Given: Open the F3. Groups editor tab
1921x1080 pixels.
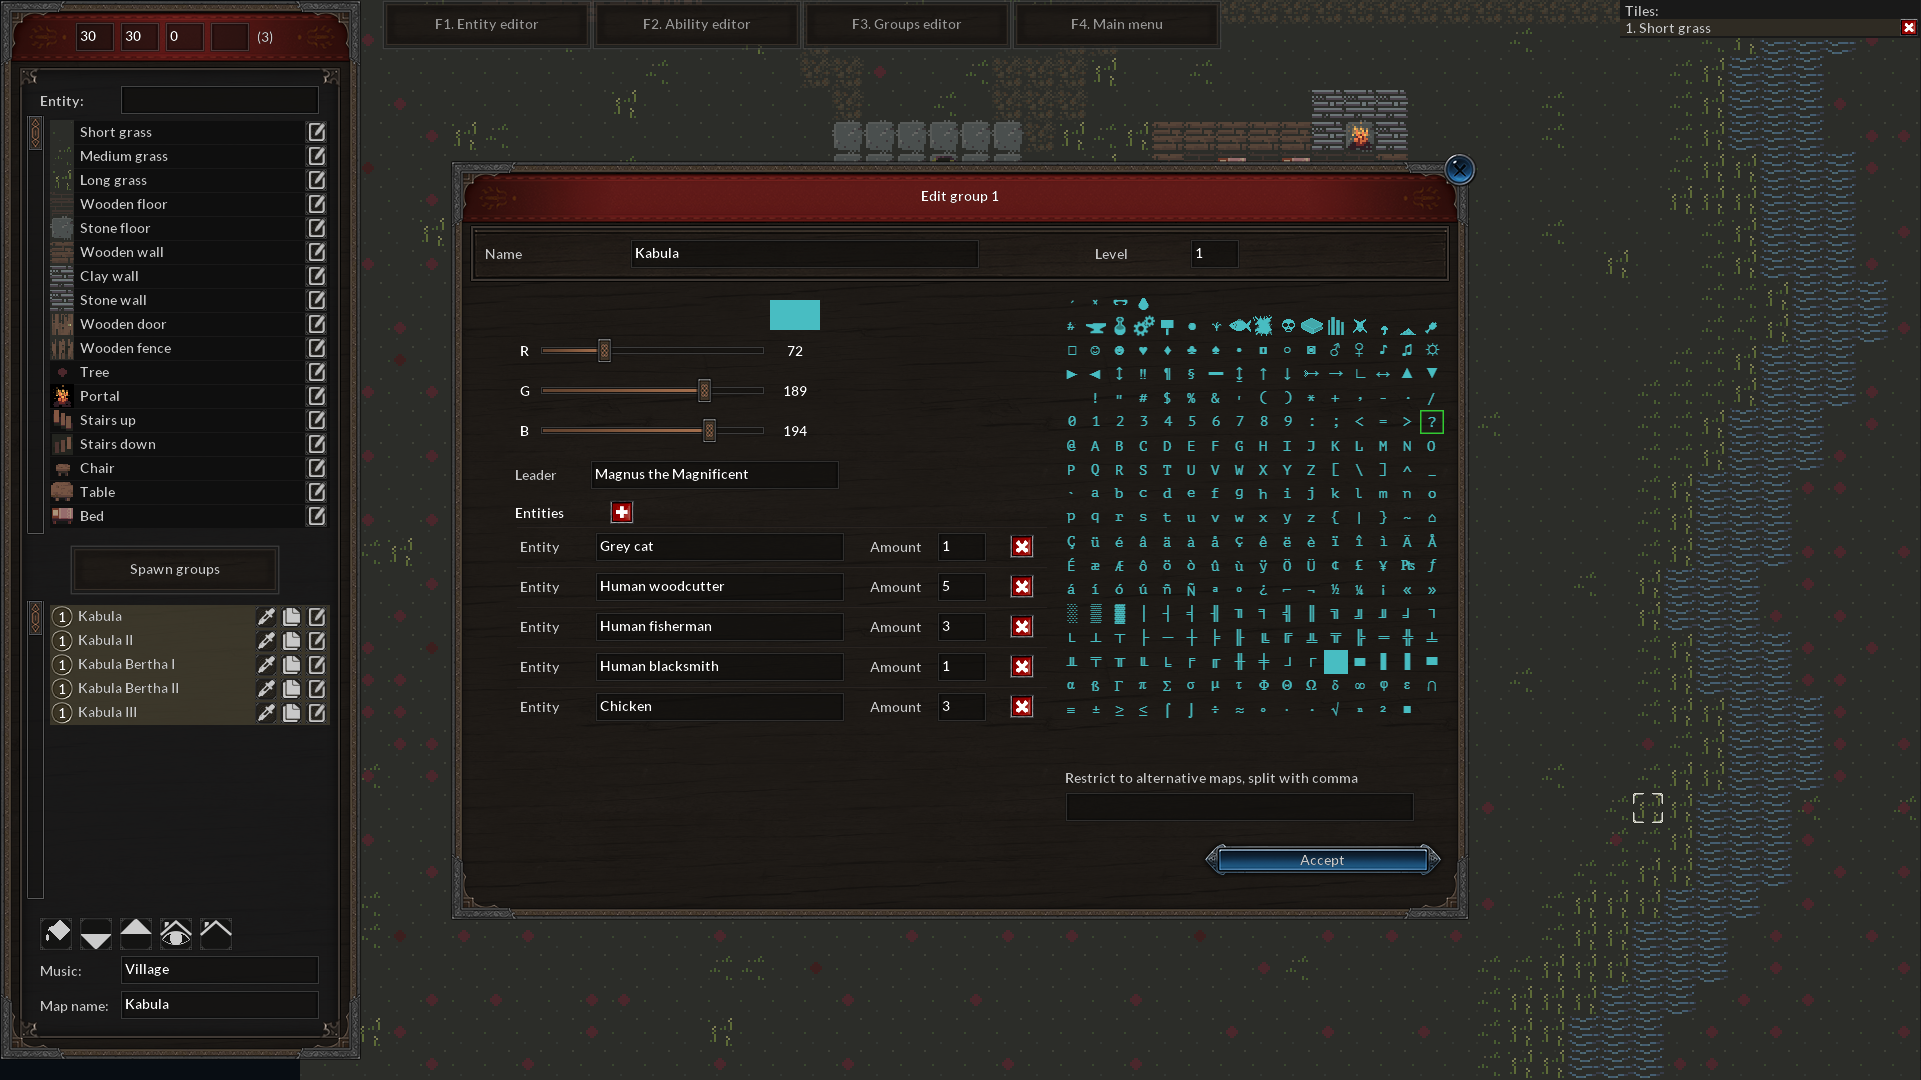Looking at the screenshot, I should point(906,24).
